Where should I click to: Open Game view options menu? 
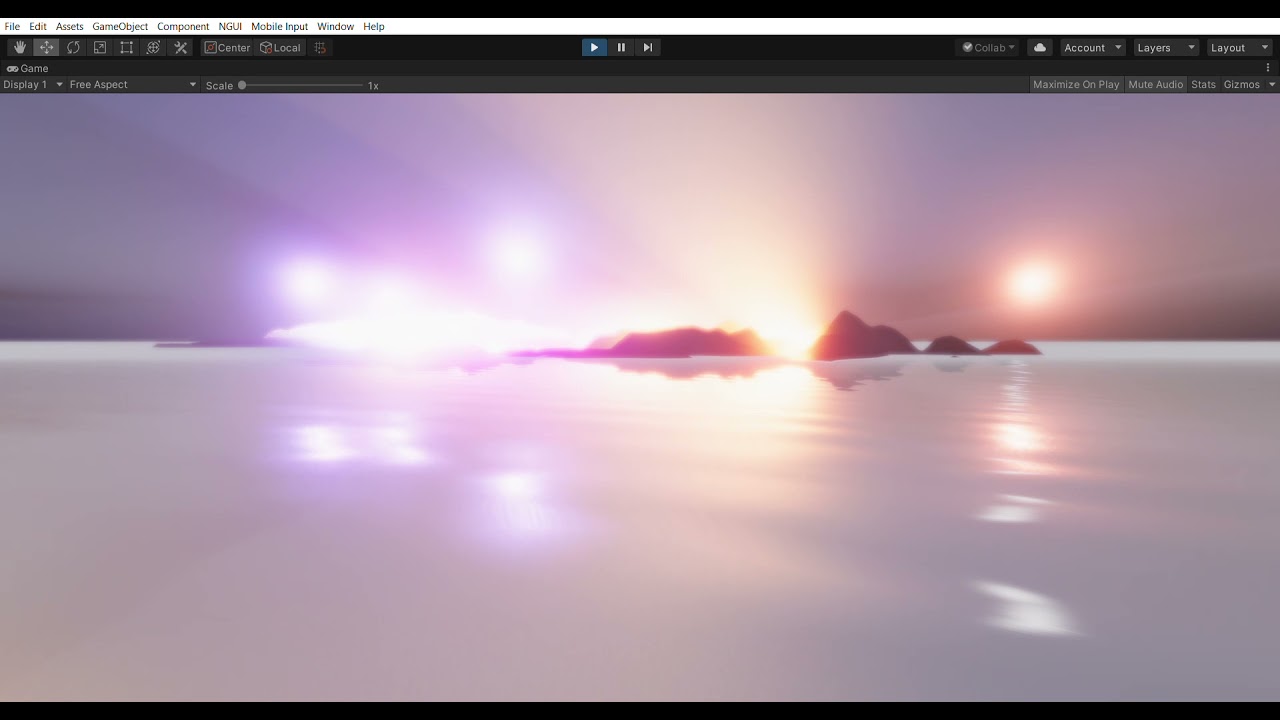[x=1268, y=68]
